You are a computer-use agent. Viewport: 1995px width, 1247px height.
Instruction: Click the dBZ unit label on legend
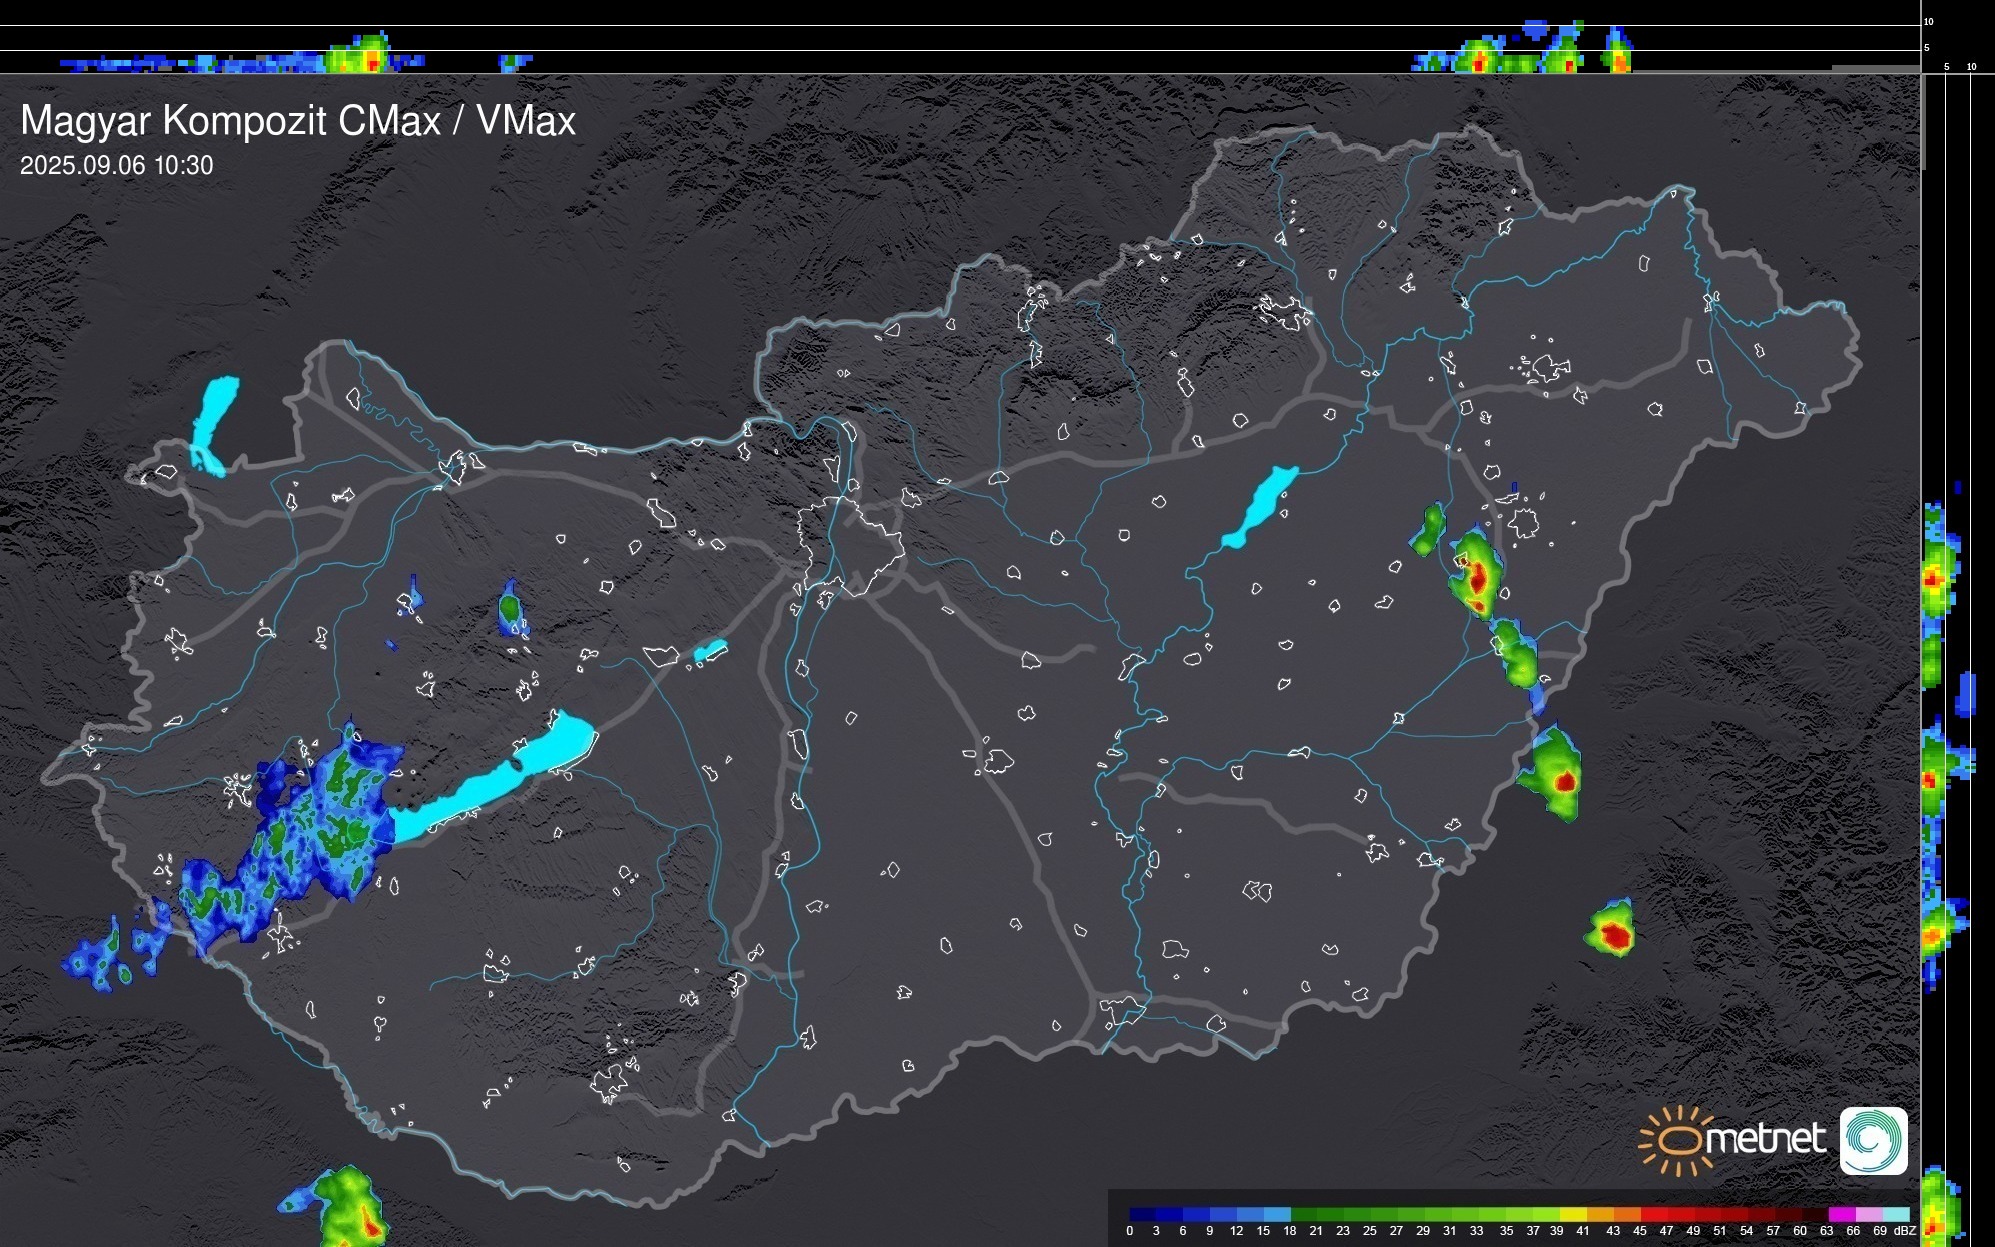tap(1905, 1231)
